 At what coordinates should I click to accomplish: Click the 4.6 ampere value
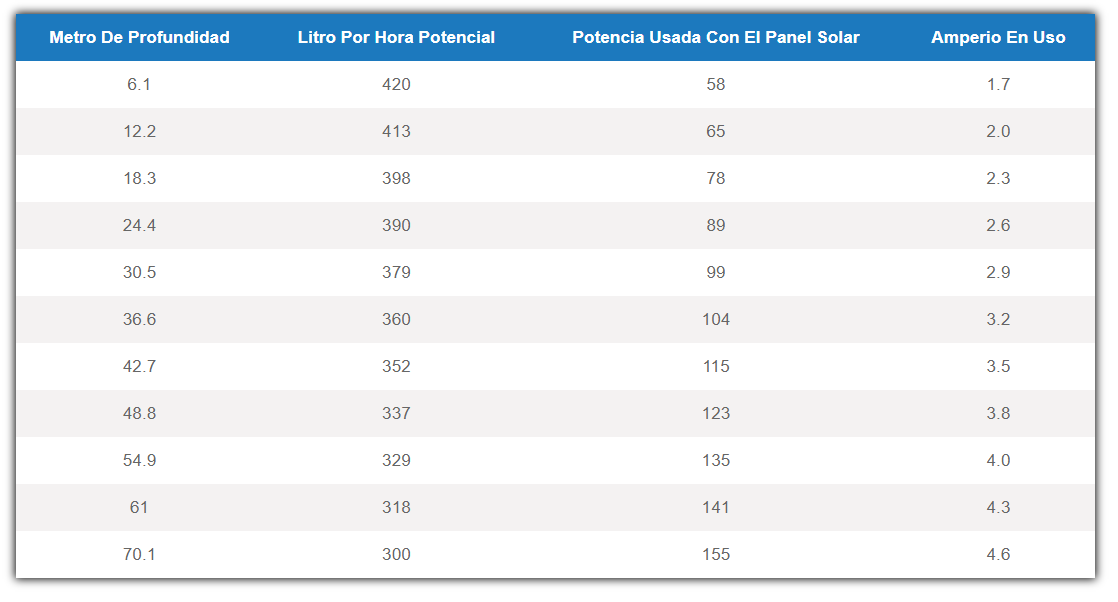tap(998, 555)
